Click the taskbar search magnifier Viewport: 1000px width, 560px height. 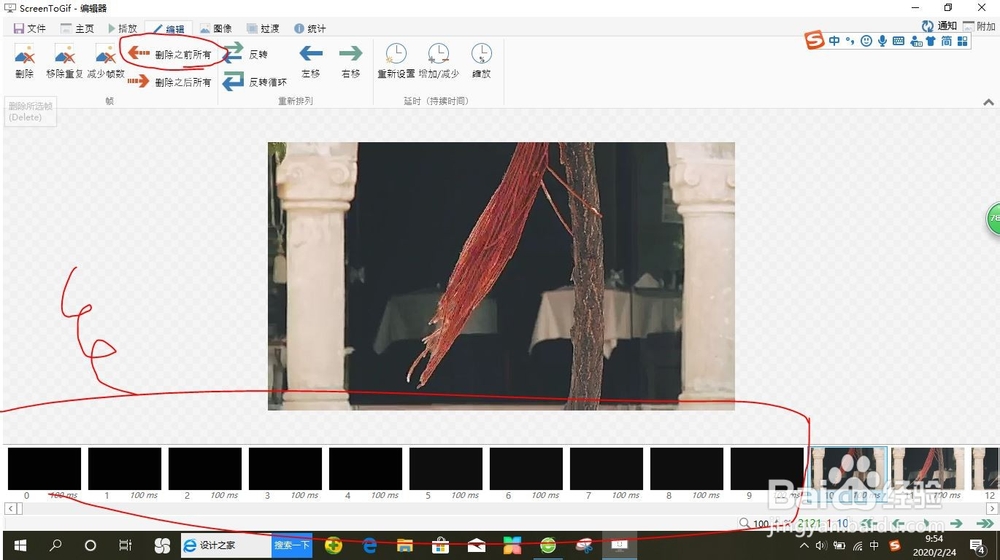56,545
